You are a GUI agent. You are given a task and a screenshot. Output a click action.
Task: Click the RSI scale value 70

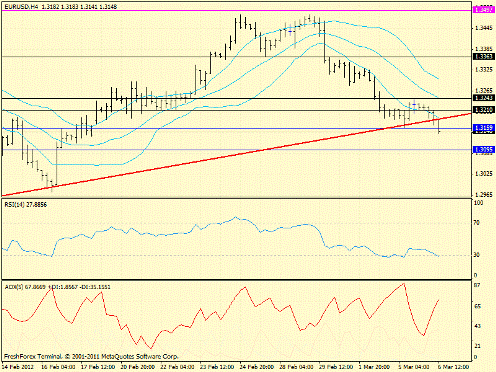477,223
